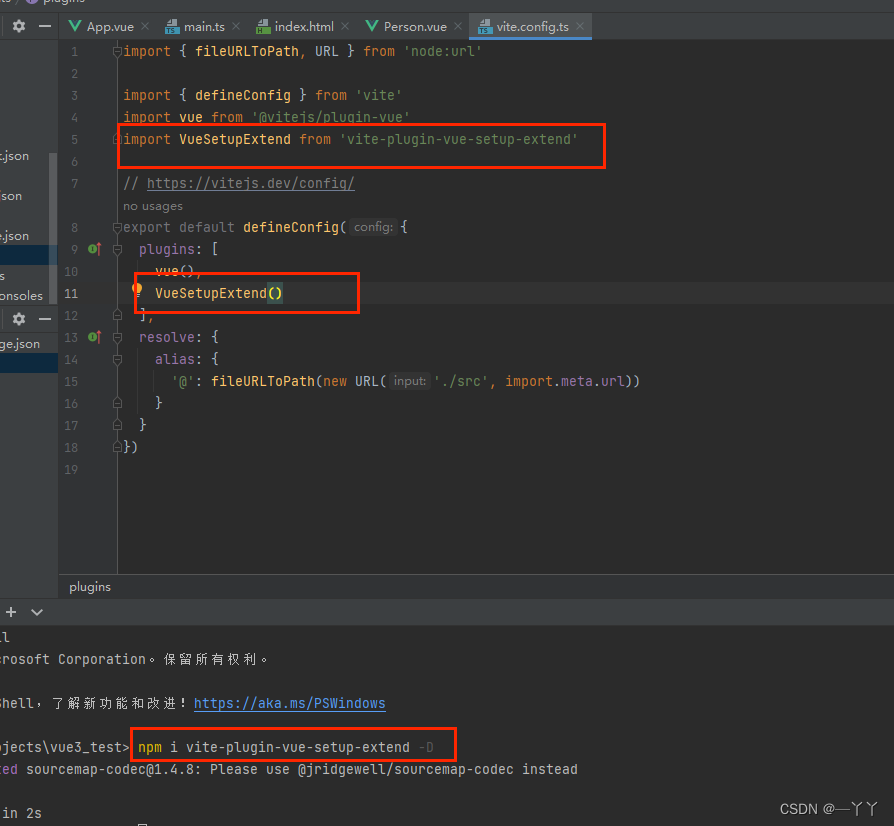Click line number 19 in the gutter
The width and height of the screenshot is (894, 826).
[x=71, y=470]
